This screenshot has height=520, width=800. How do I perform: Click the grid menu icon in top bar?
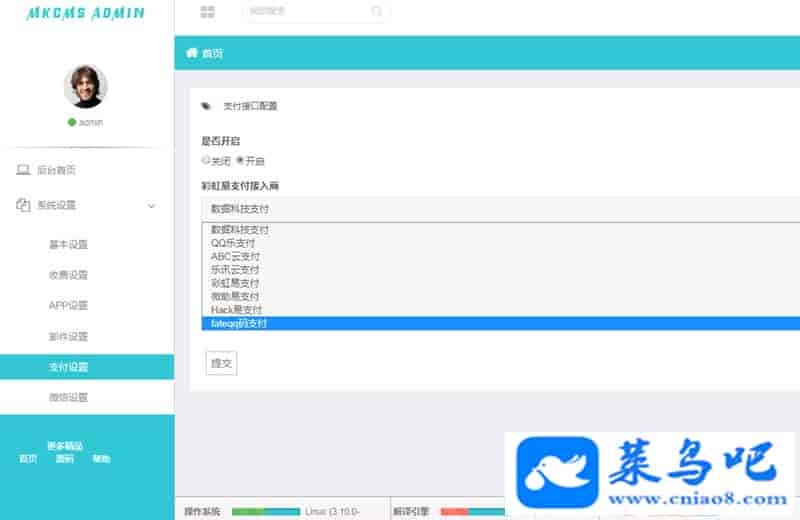pyautogui.click(x=207, y=12)
